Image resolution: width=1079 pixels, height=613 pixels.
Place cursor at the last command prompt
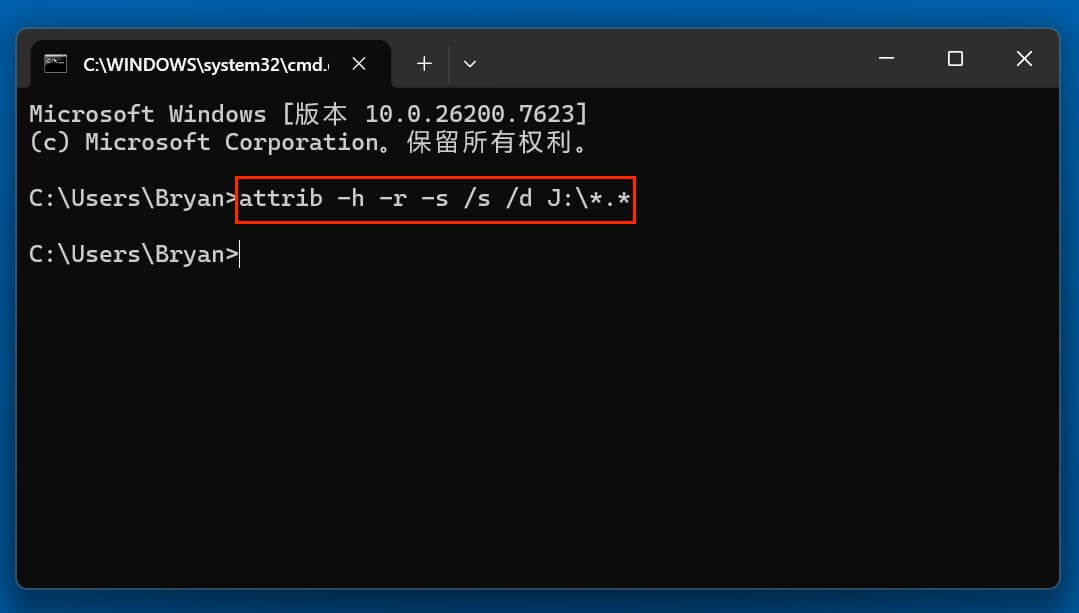tap(240, 254)
